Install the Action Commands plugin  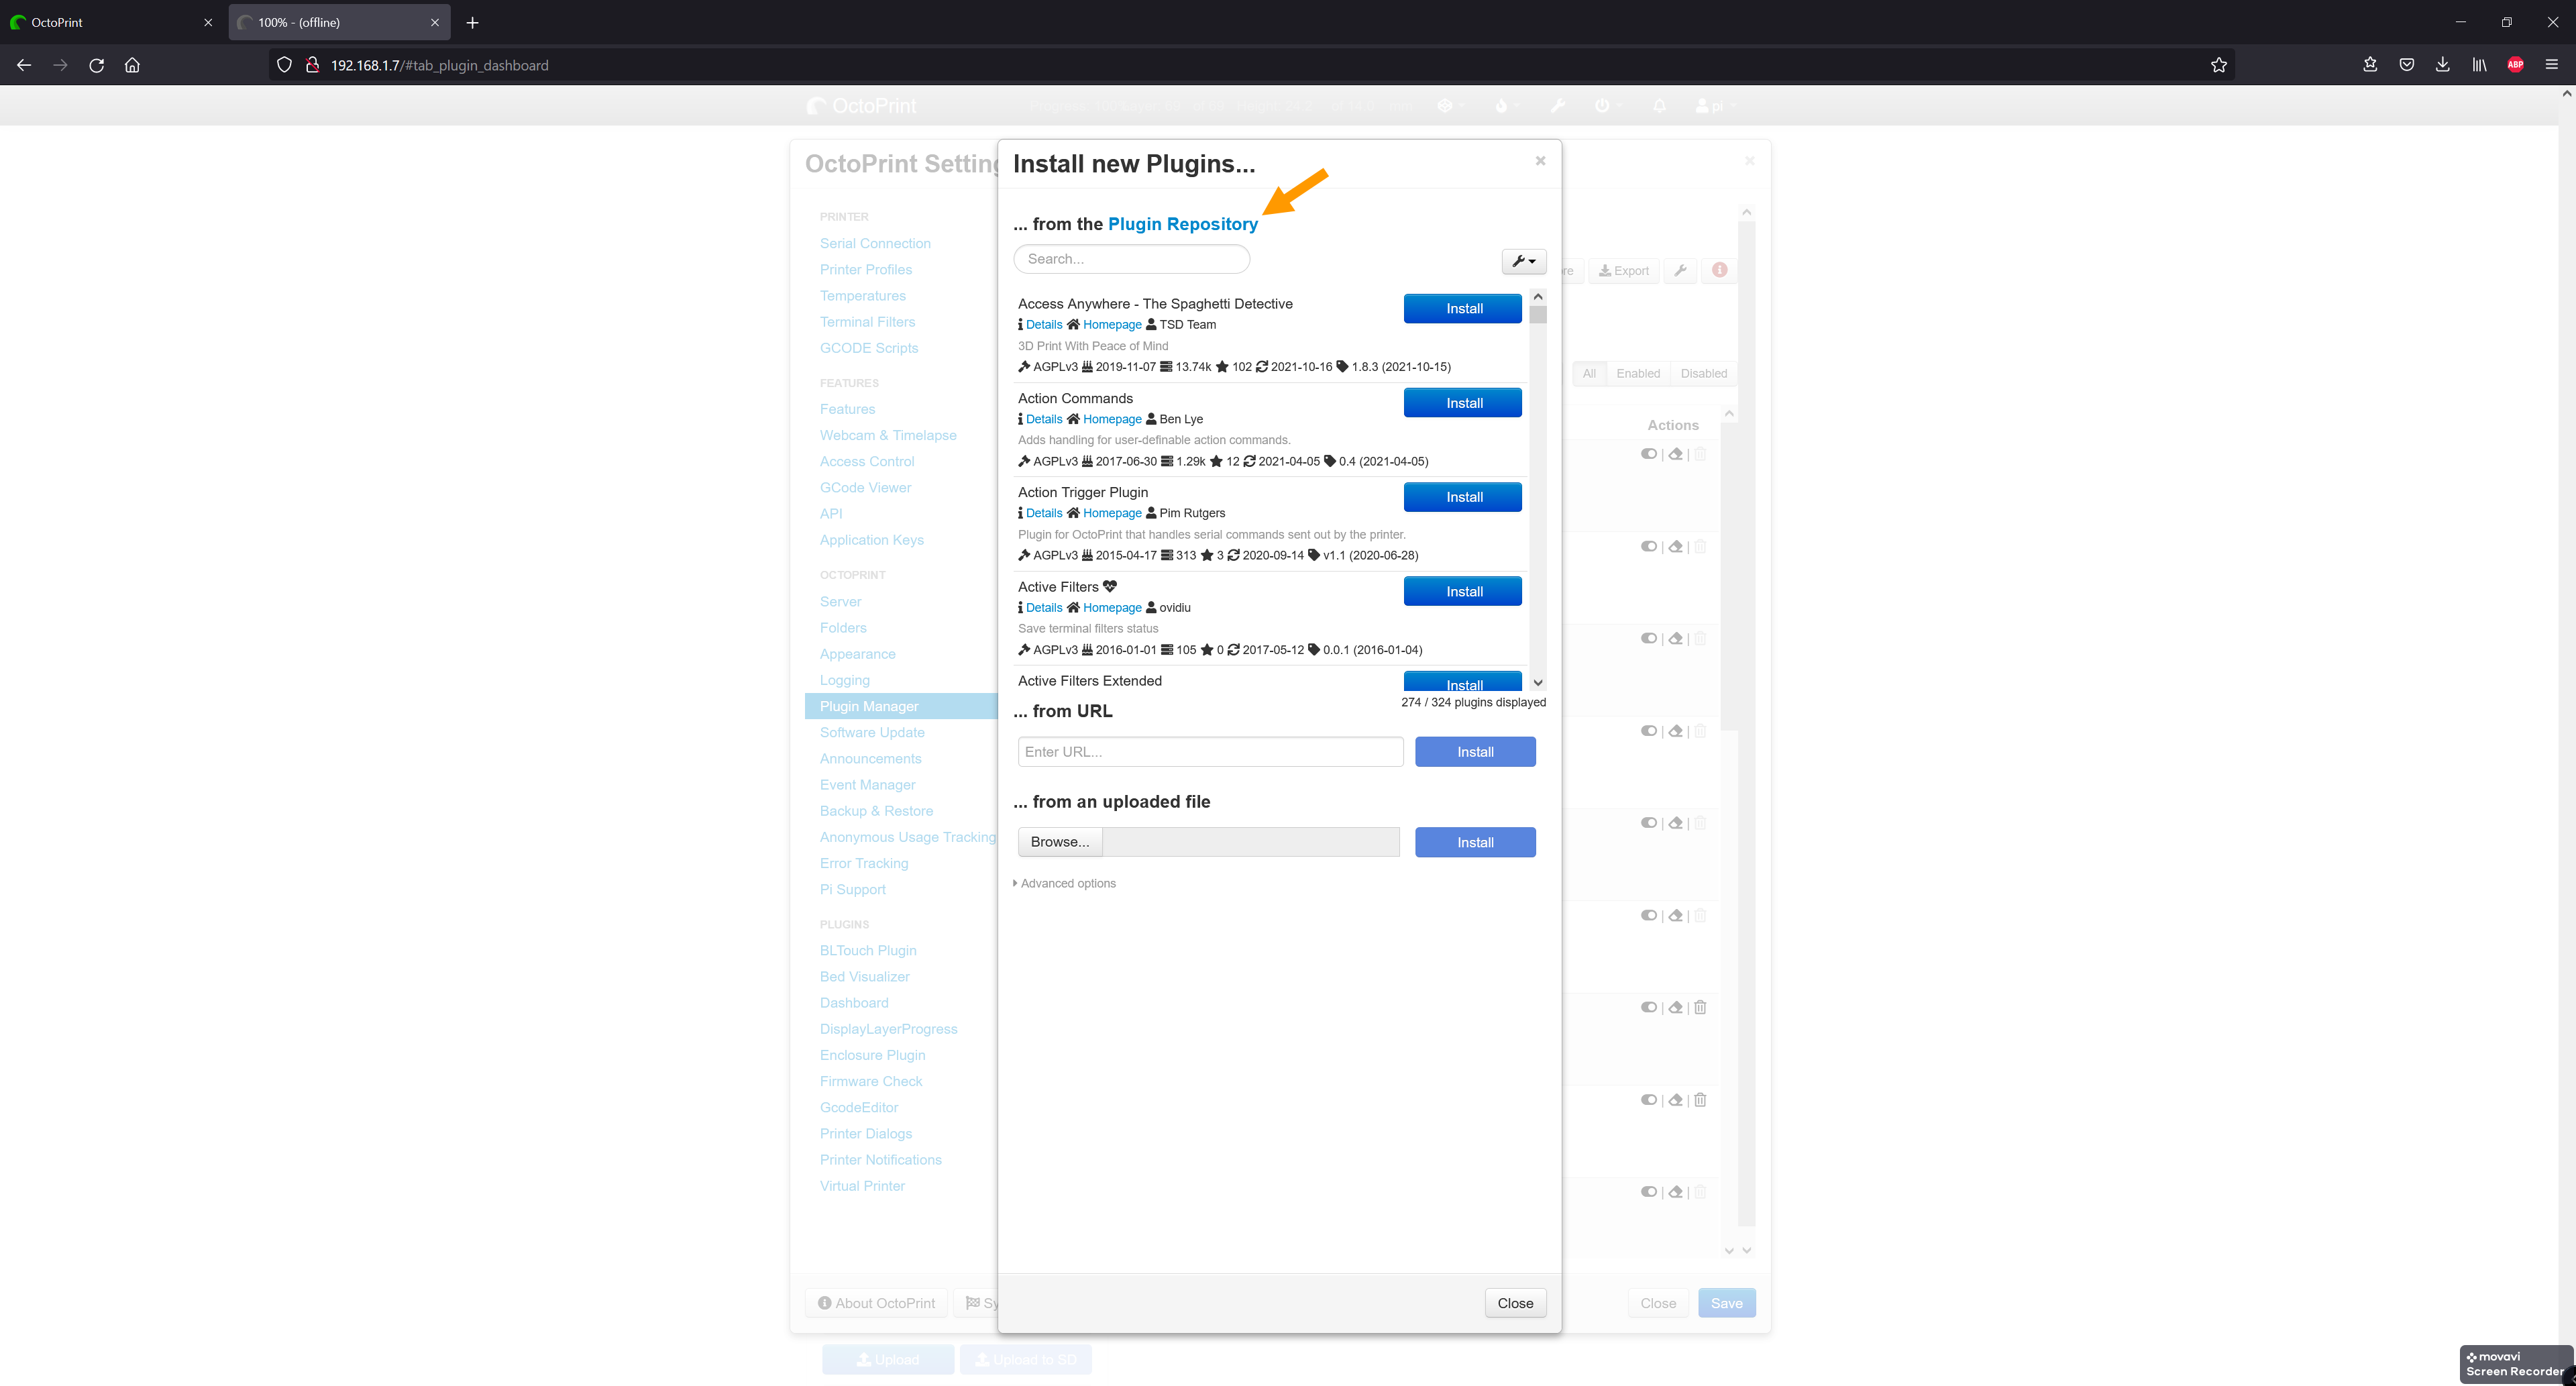coord(1462,403)
